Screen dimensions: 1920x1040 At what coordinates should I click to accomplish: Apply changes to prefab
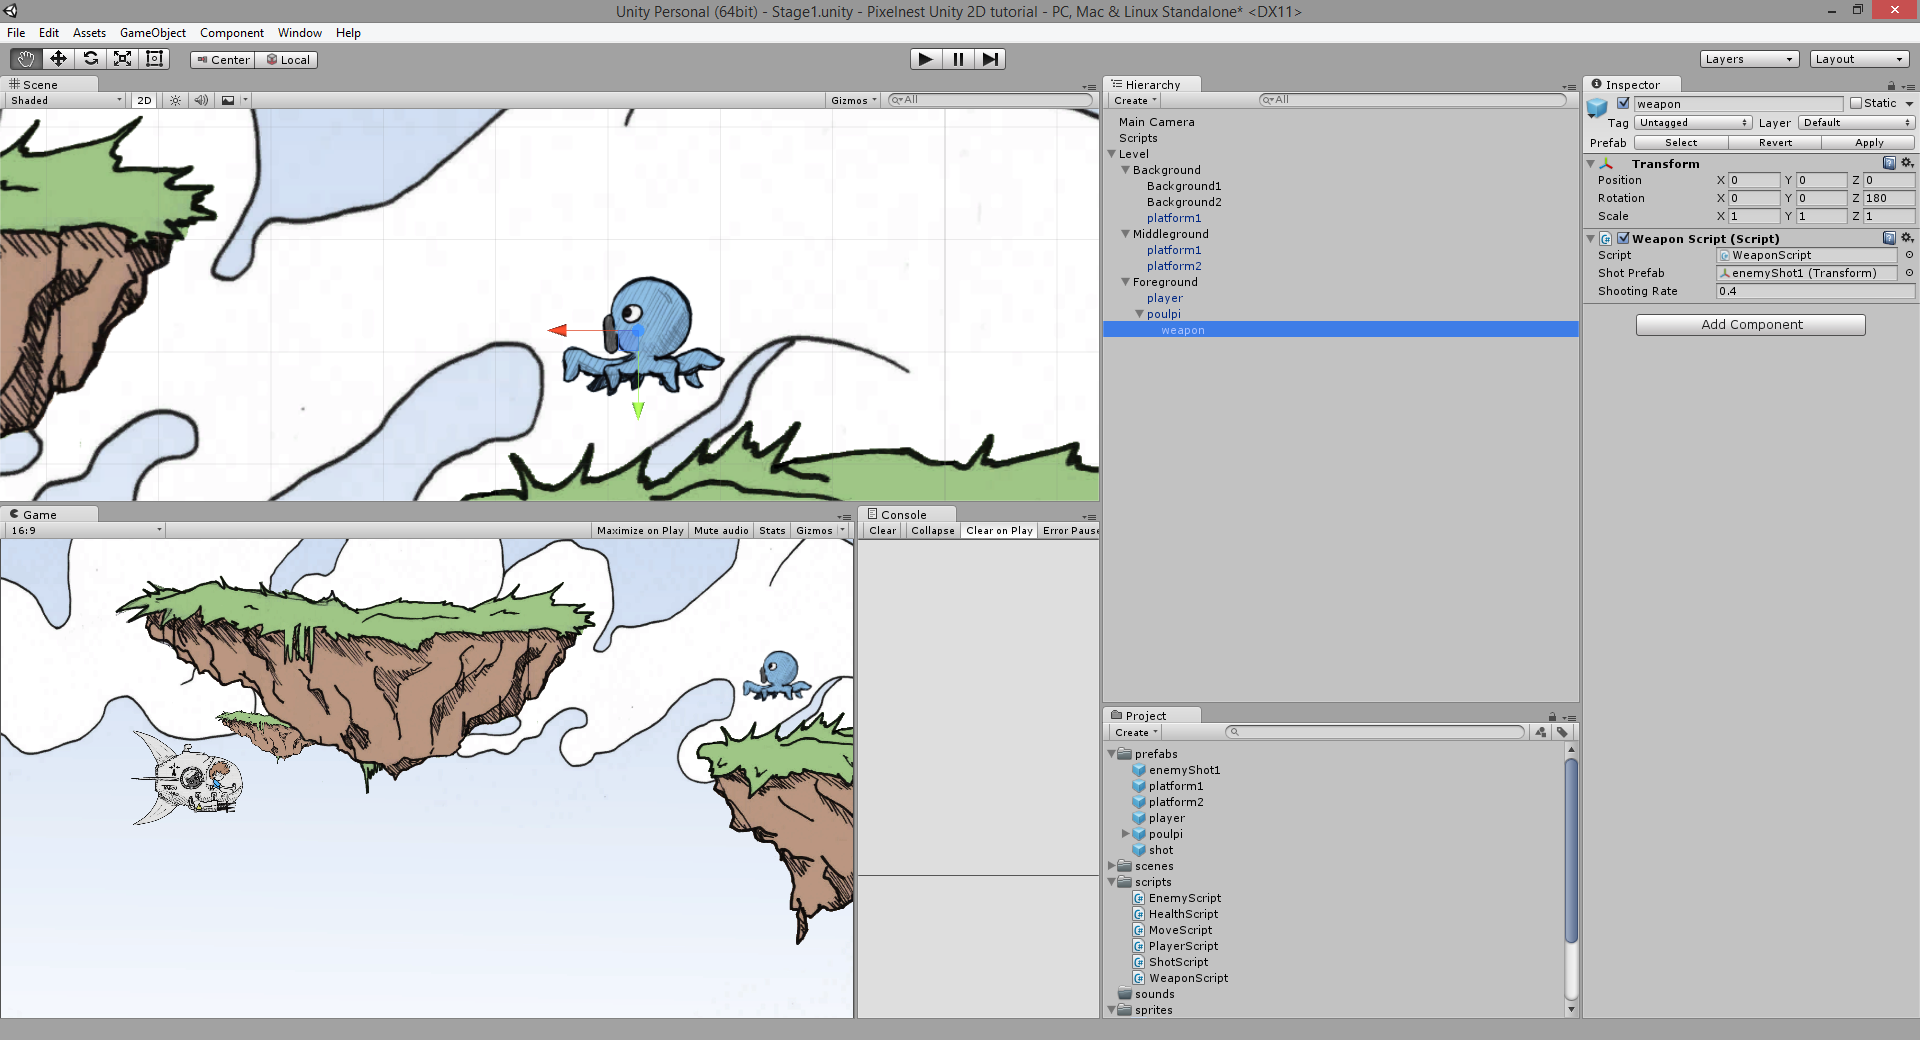[x=1868, y=143]
